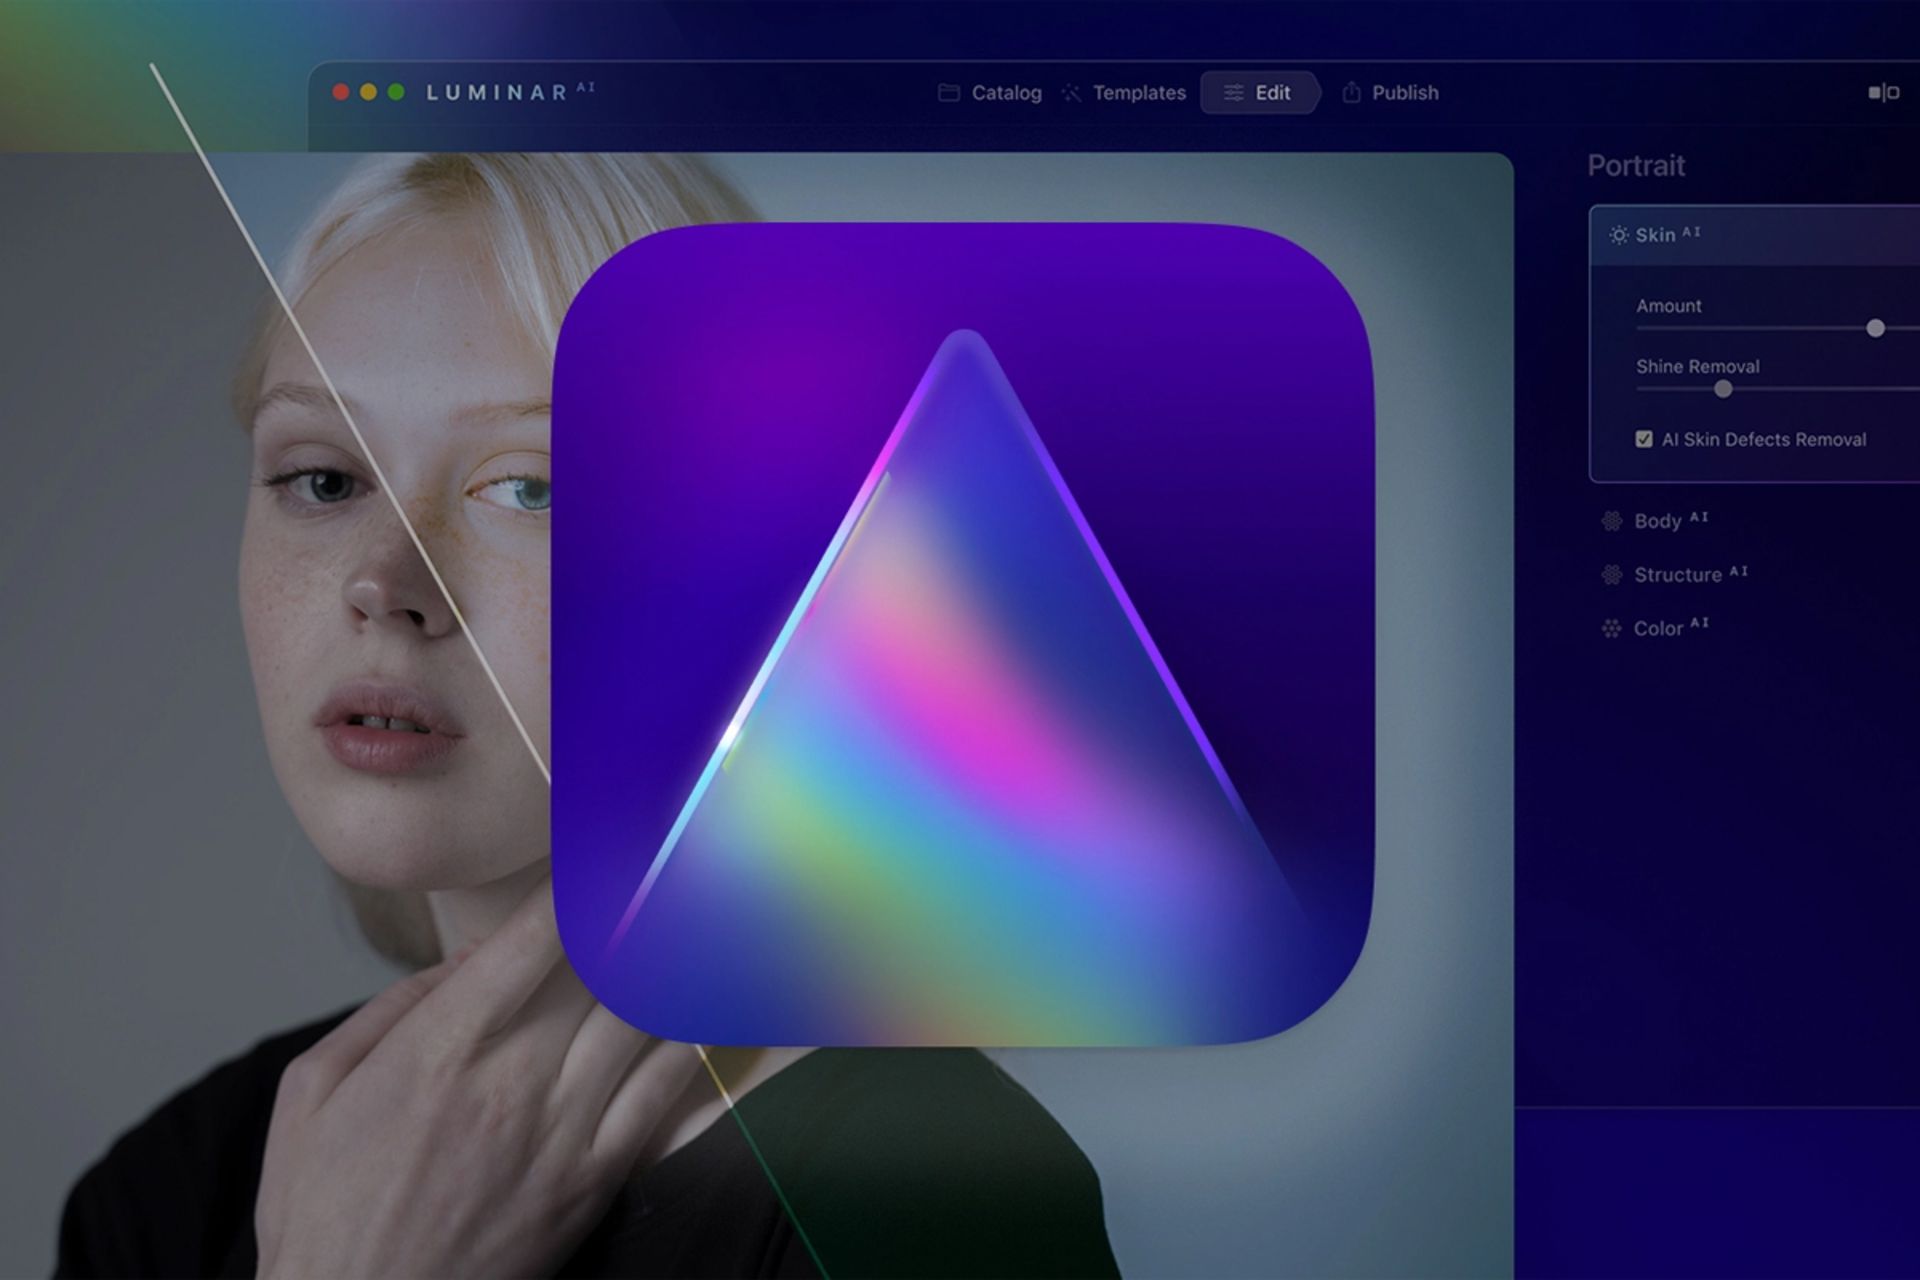Click the green fullscreen window button
The image size is (1920, 1280).
pos(396,92)
